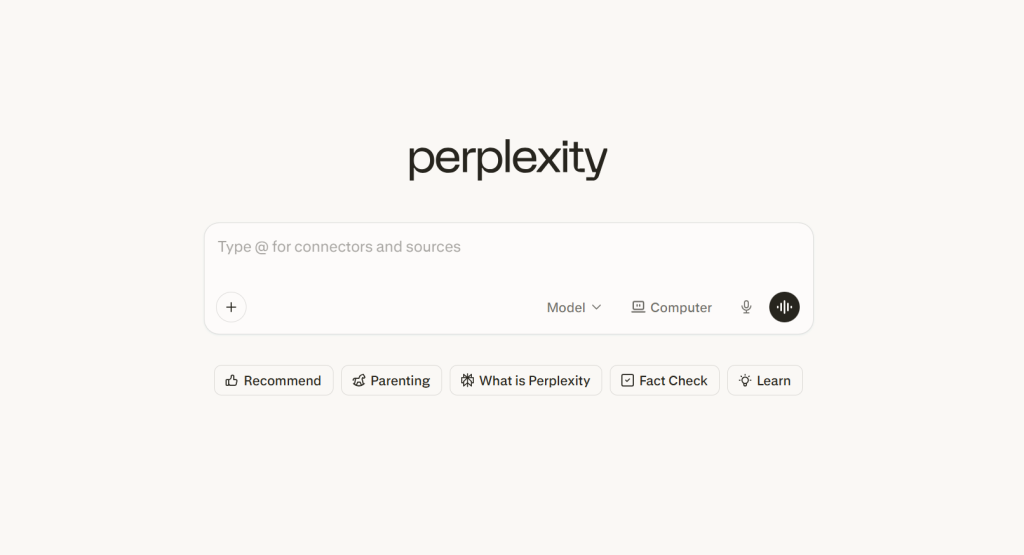Start dictation with the microphone icon
1024x555 pixels.
click(746, 307)
